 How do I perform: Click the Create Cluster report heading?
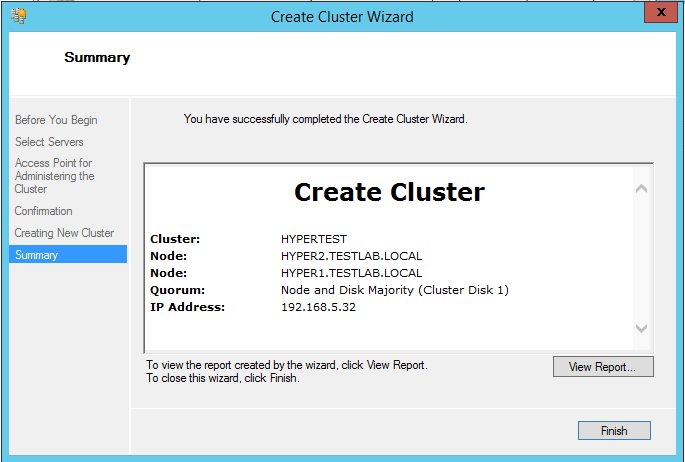point(389,192)
